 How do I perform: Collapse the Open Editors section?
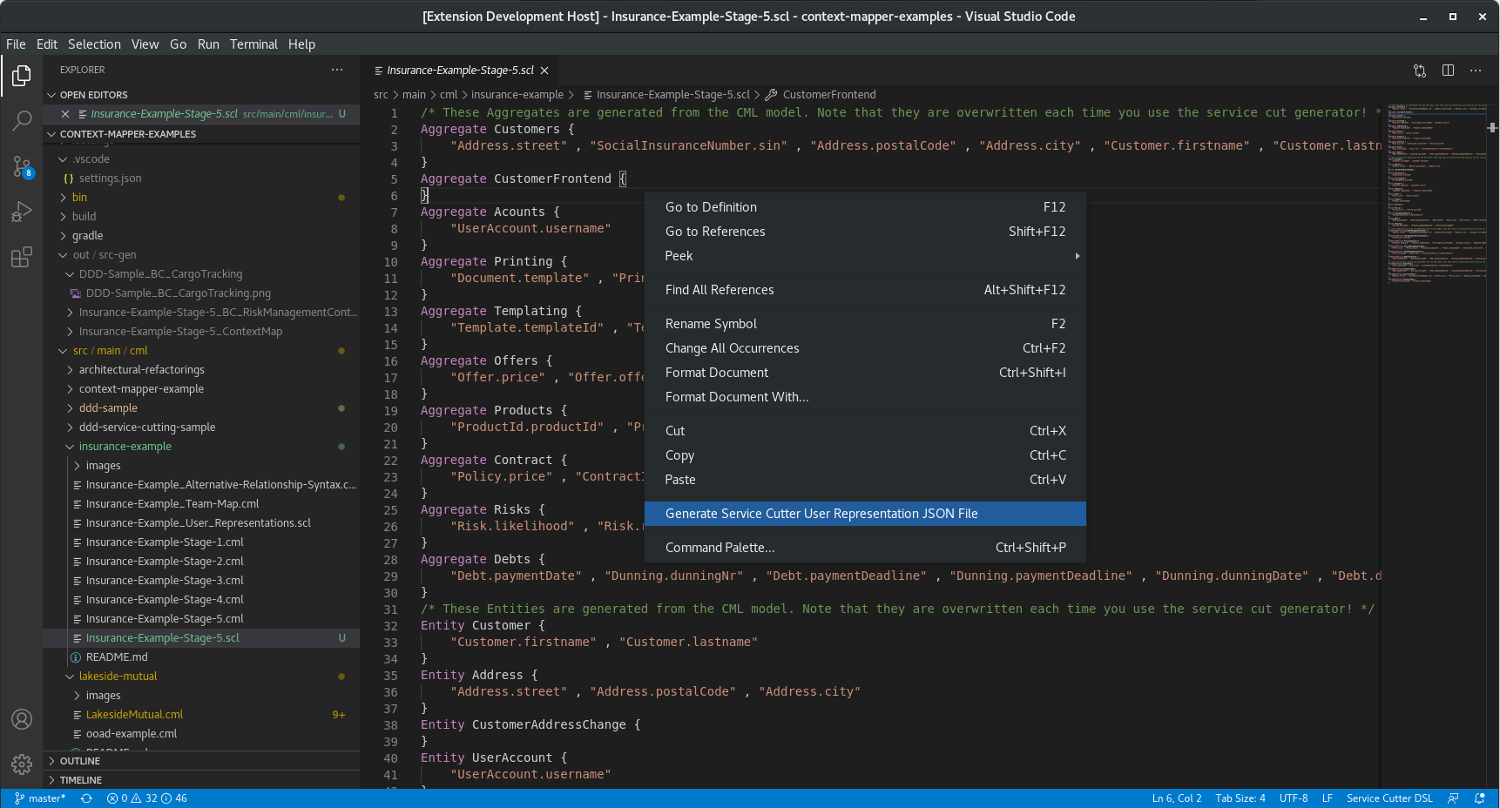[201, 95]
